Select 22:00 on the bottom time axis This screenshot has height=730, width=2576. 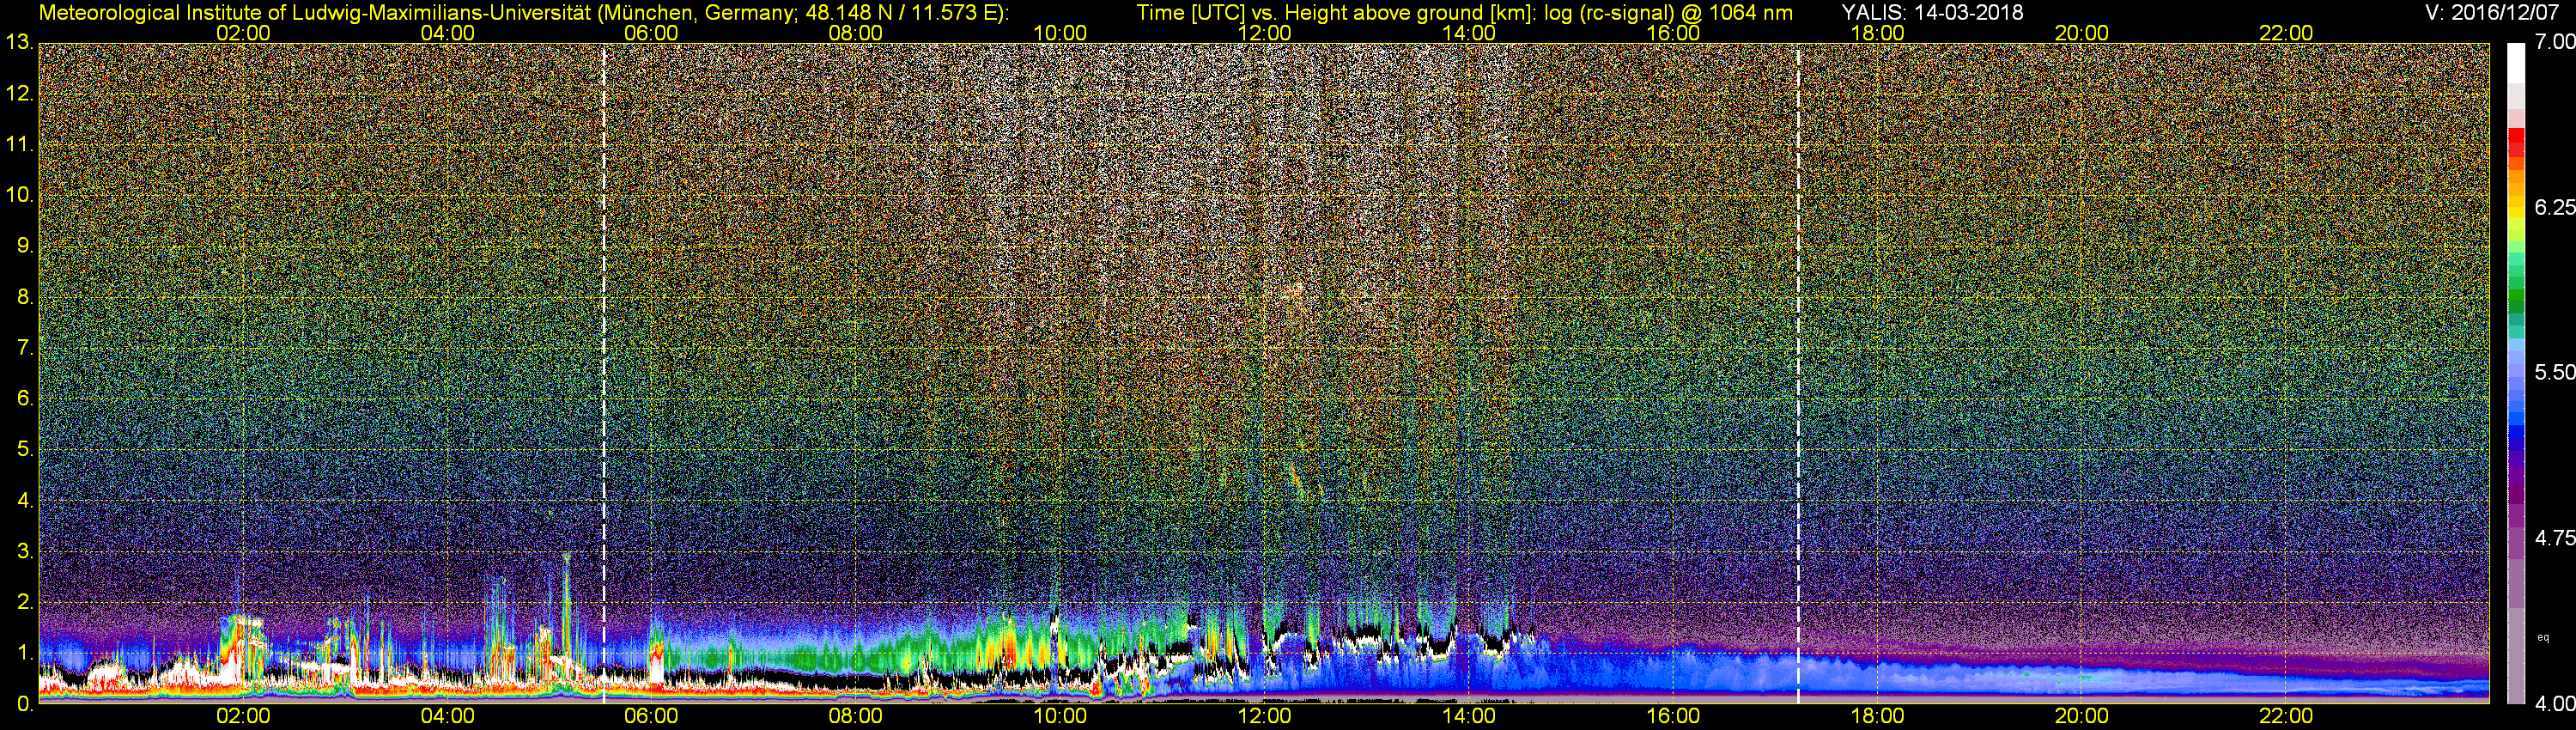click(2286, 717)
